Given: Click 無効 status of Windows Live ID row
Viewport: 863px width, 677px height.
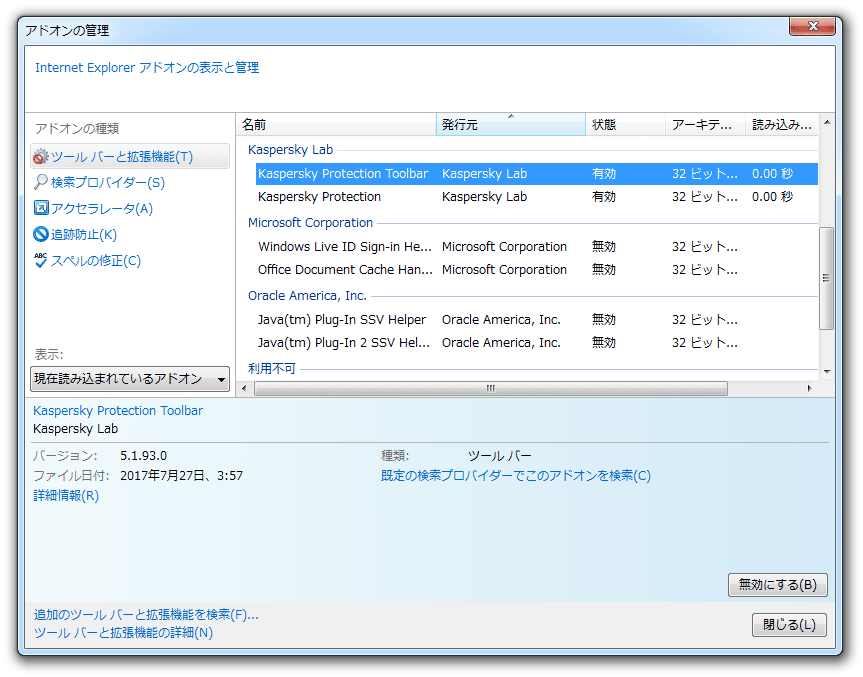Looking at the screenshot, I should [x=604, y=247].
